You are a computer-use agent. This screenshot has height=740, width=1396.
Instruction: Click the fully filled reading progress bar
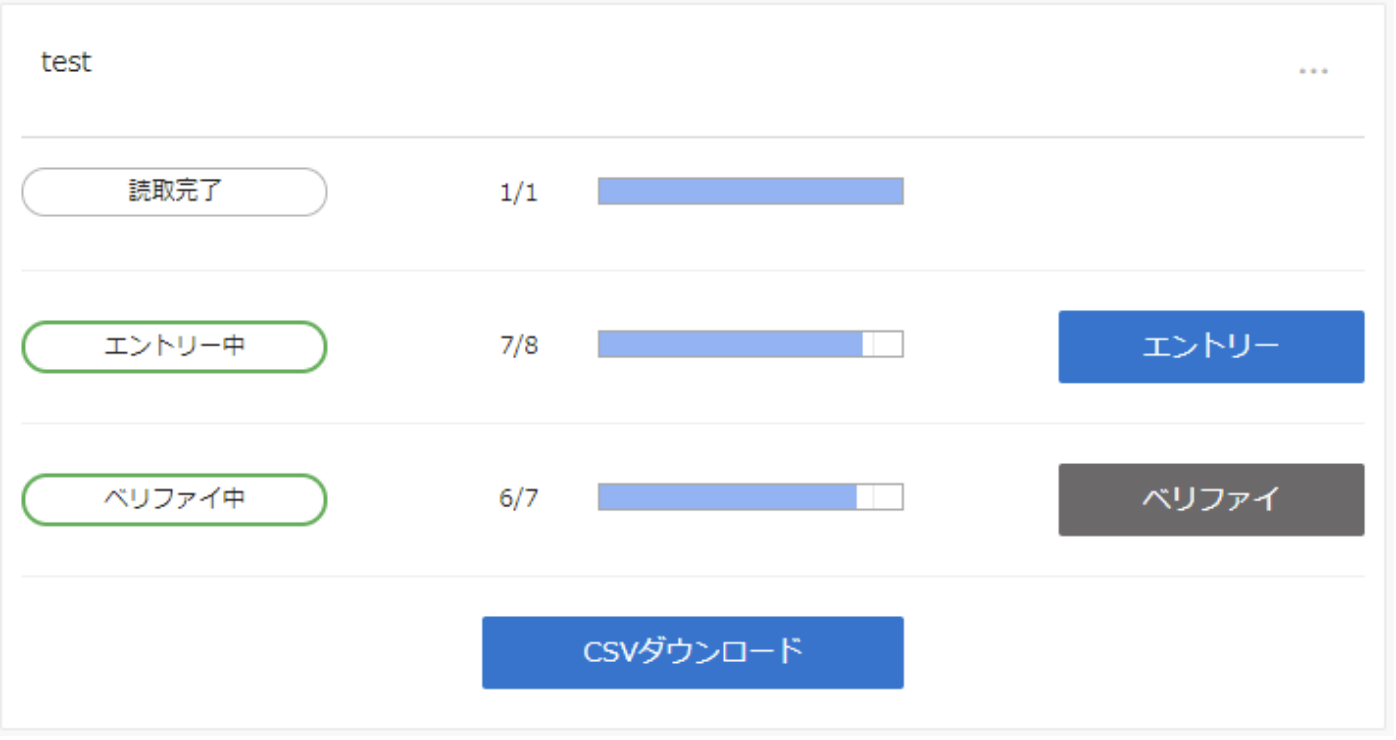click(x=750, y=191)
